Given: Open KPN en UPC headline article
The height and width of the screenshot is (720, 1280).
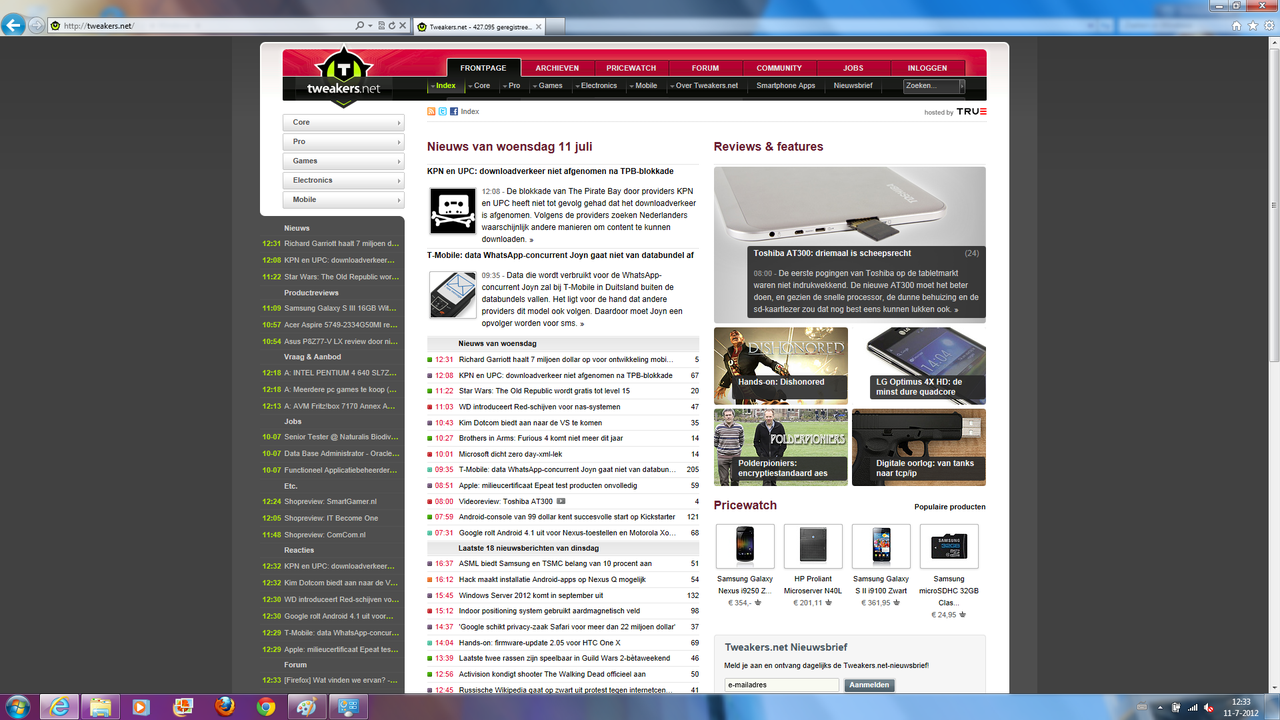Looking at the screenshot, I should [550, 171].
